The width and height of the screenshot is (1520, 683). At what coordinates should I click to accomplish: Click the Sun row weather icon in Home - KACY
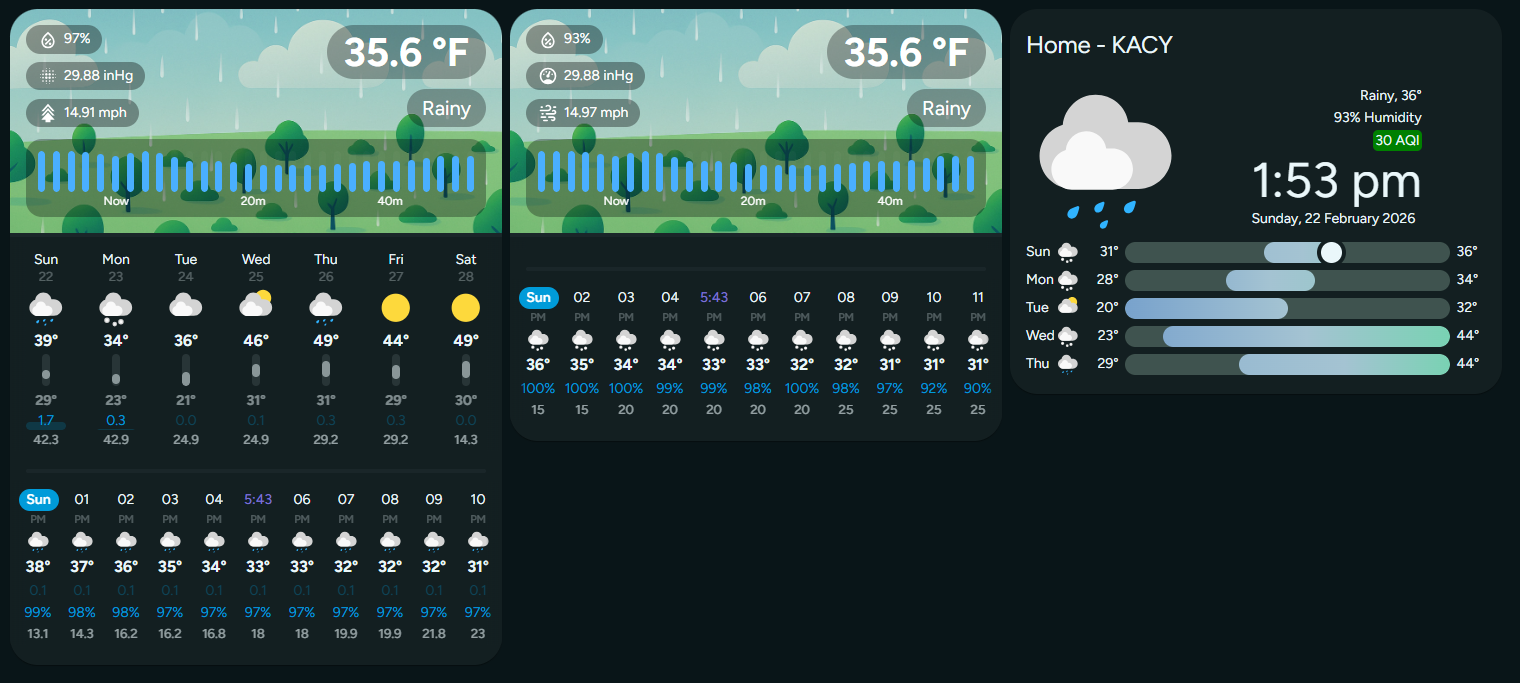click(1068, 252)
